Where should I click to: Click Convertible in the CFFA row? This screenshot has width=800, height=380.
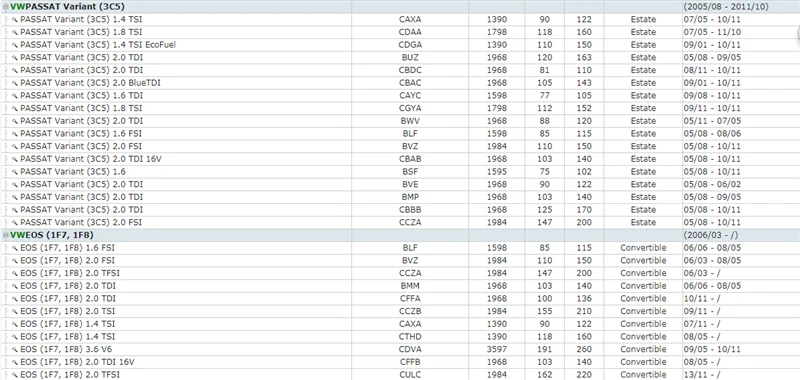click(x=643, y=299)
